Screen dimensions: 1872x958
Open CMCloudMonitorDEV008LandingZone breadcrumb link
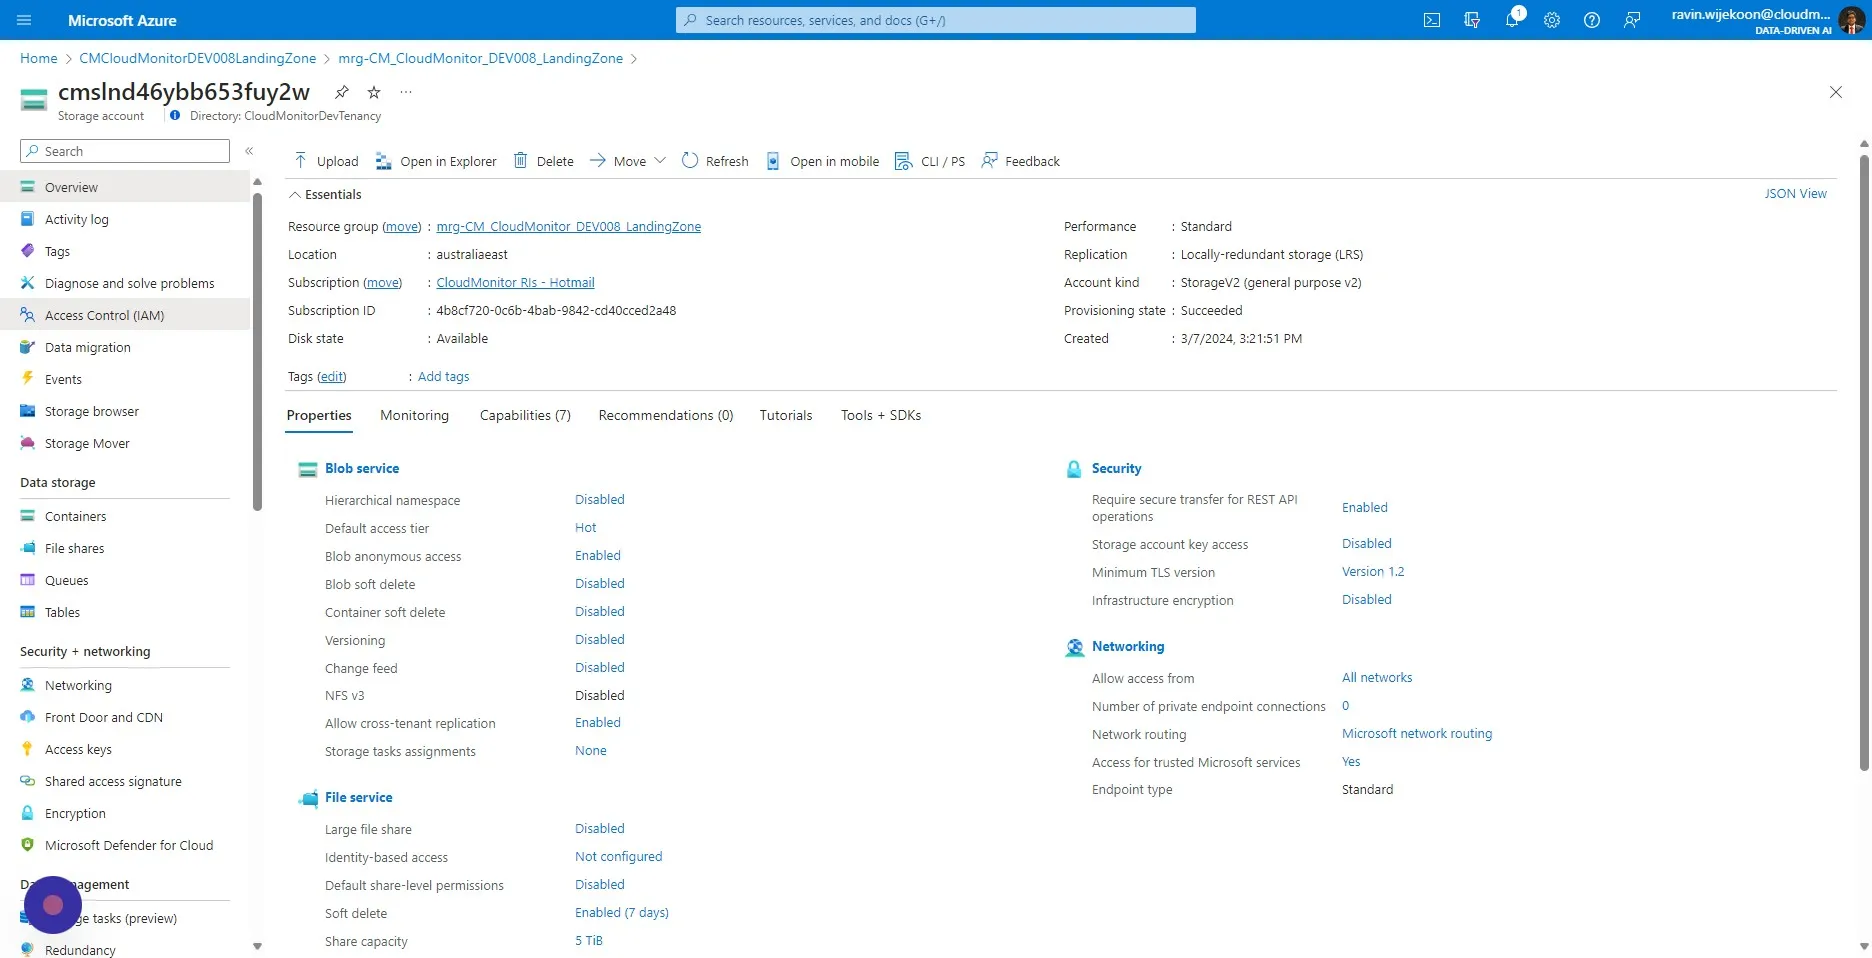(198, 58)
